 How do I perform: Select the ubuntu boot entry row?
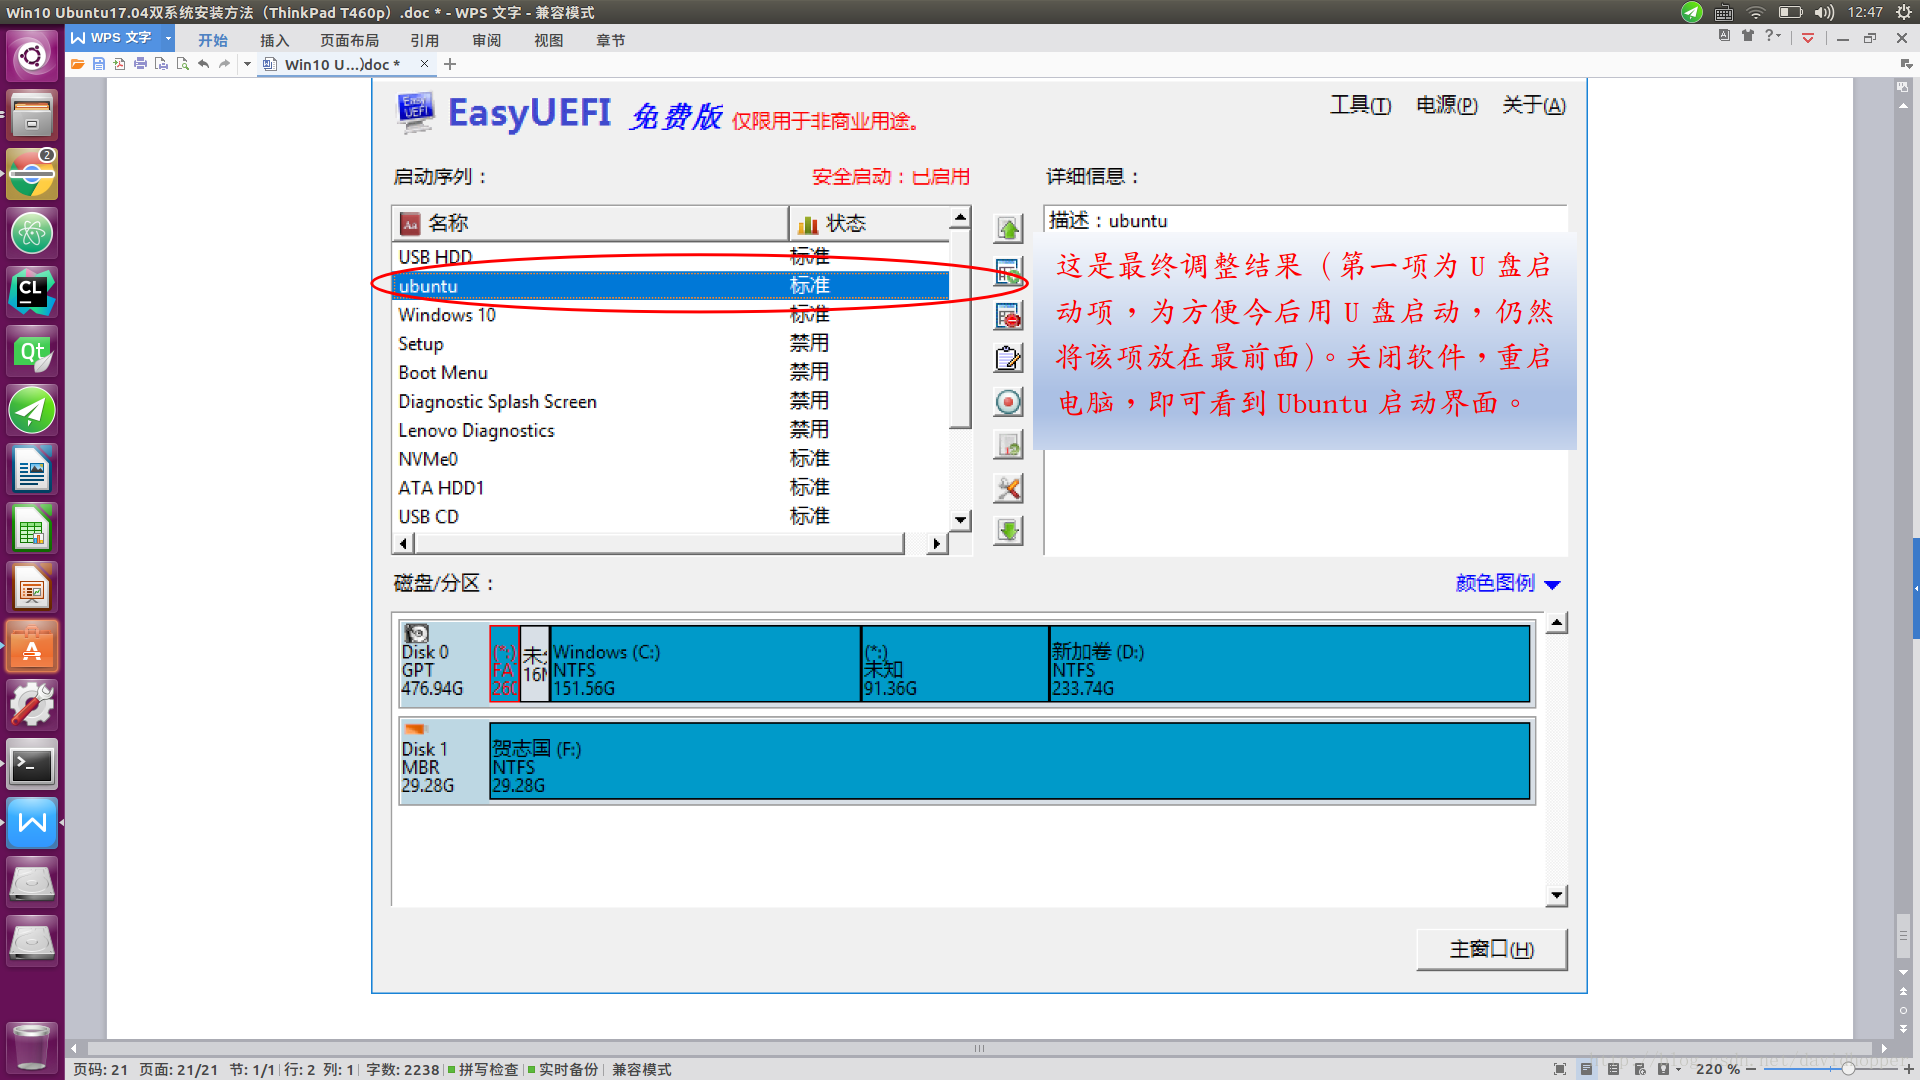[670, 286]
